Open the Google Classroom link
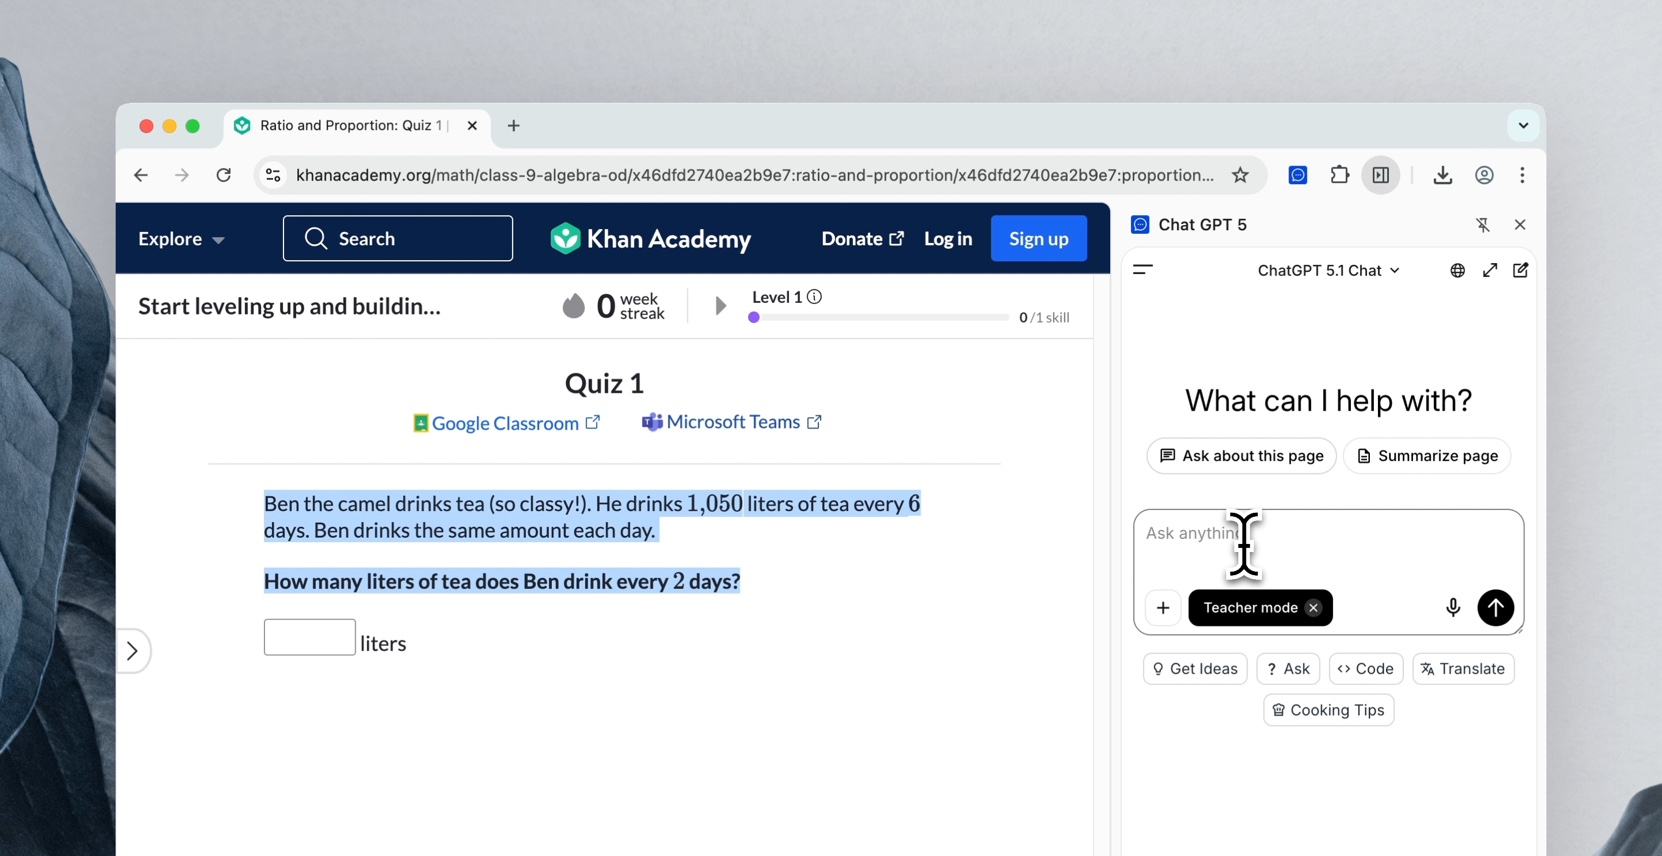 pyautogui.click(x=505, y=423)
